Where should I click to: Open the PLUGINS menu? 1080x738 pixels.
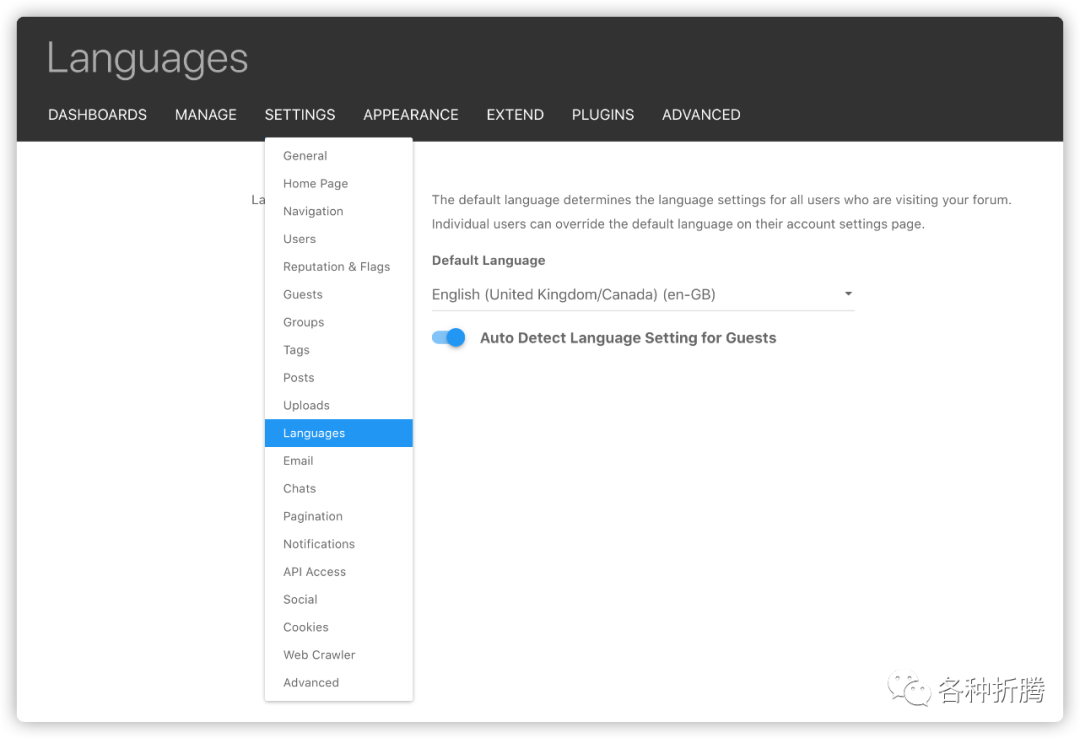tap(603, 114)
